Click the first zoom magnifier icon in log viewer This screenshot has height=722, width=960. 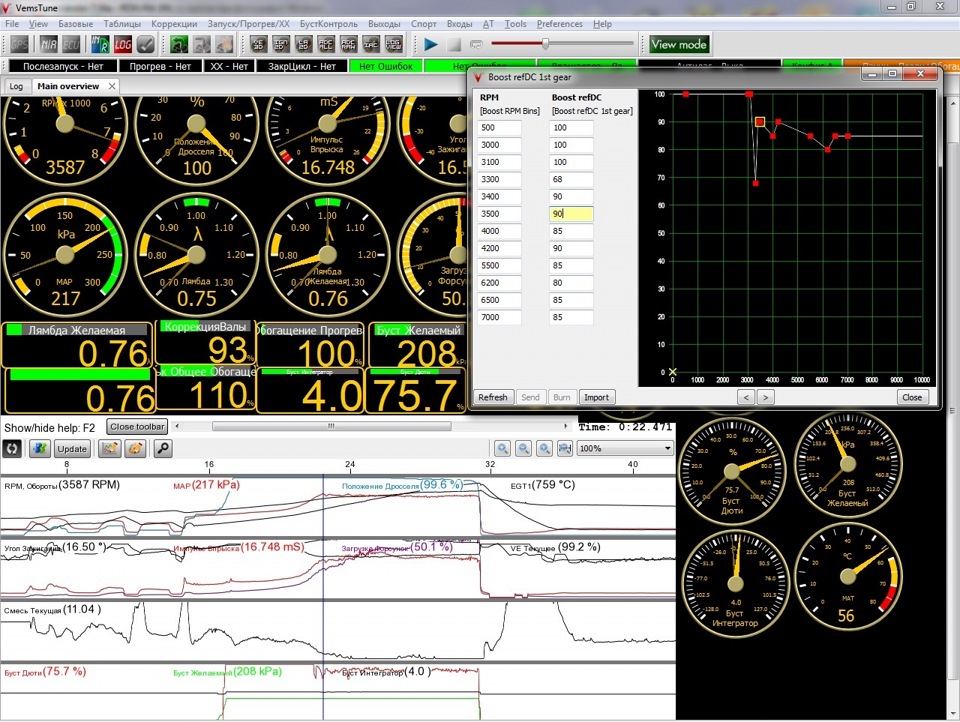[503, 448]
